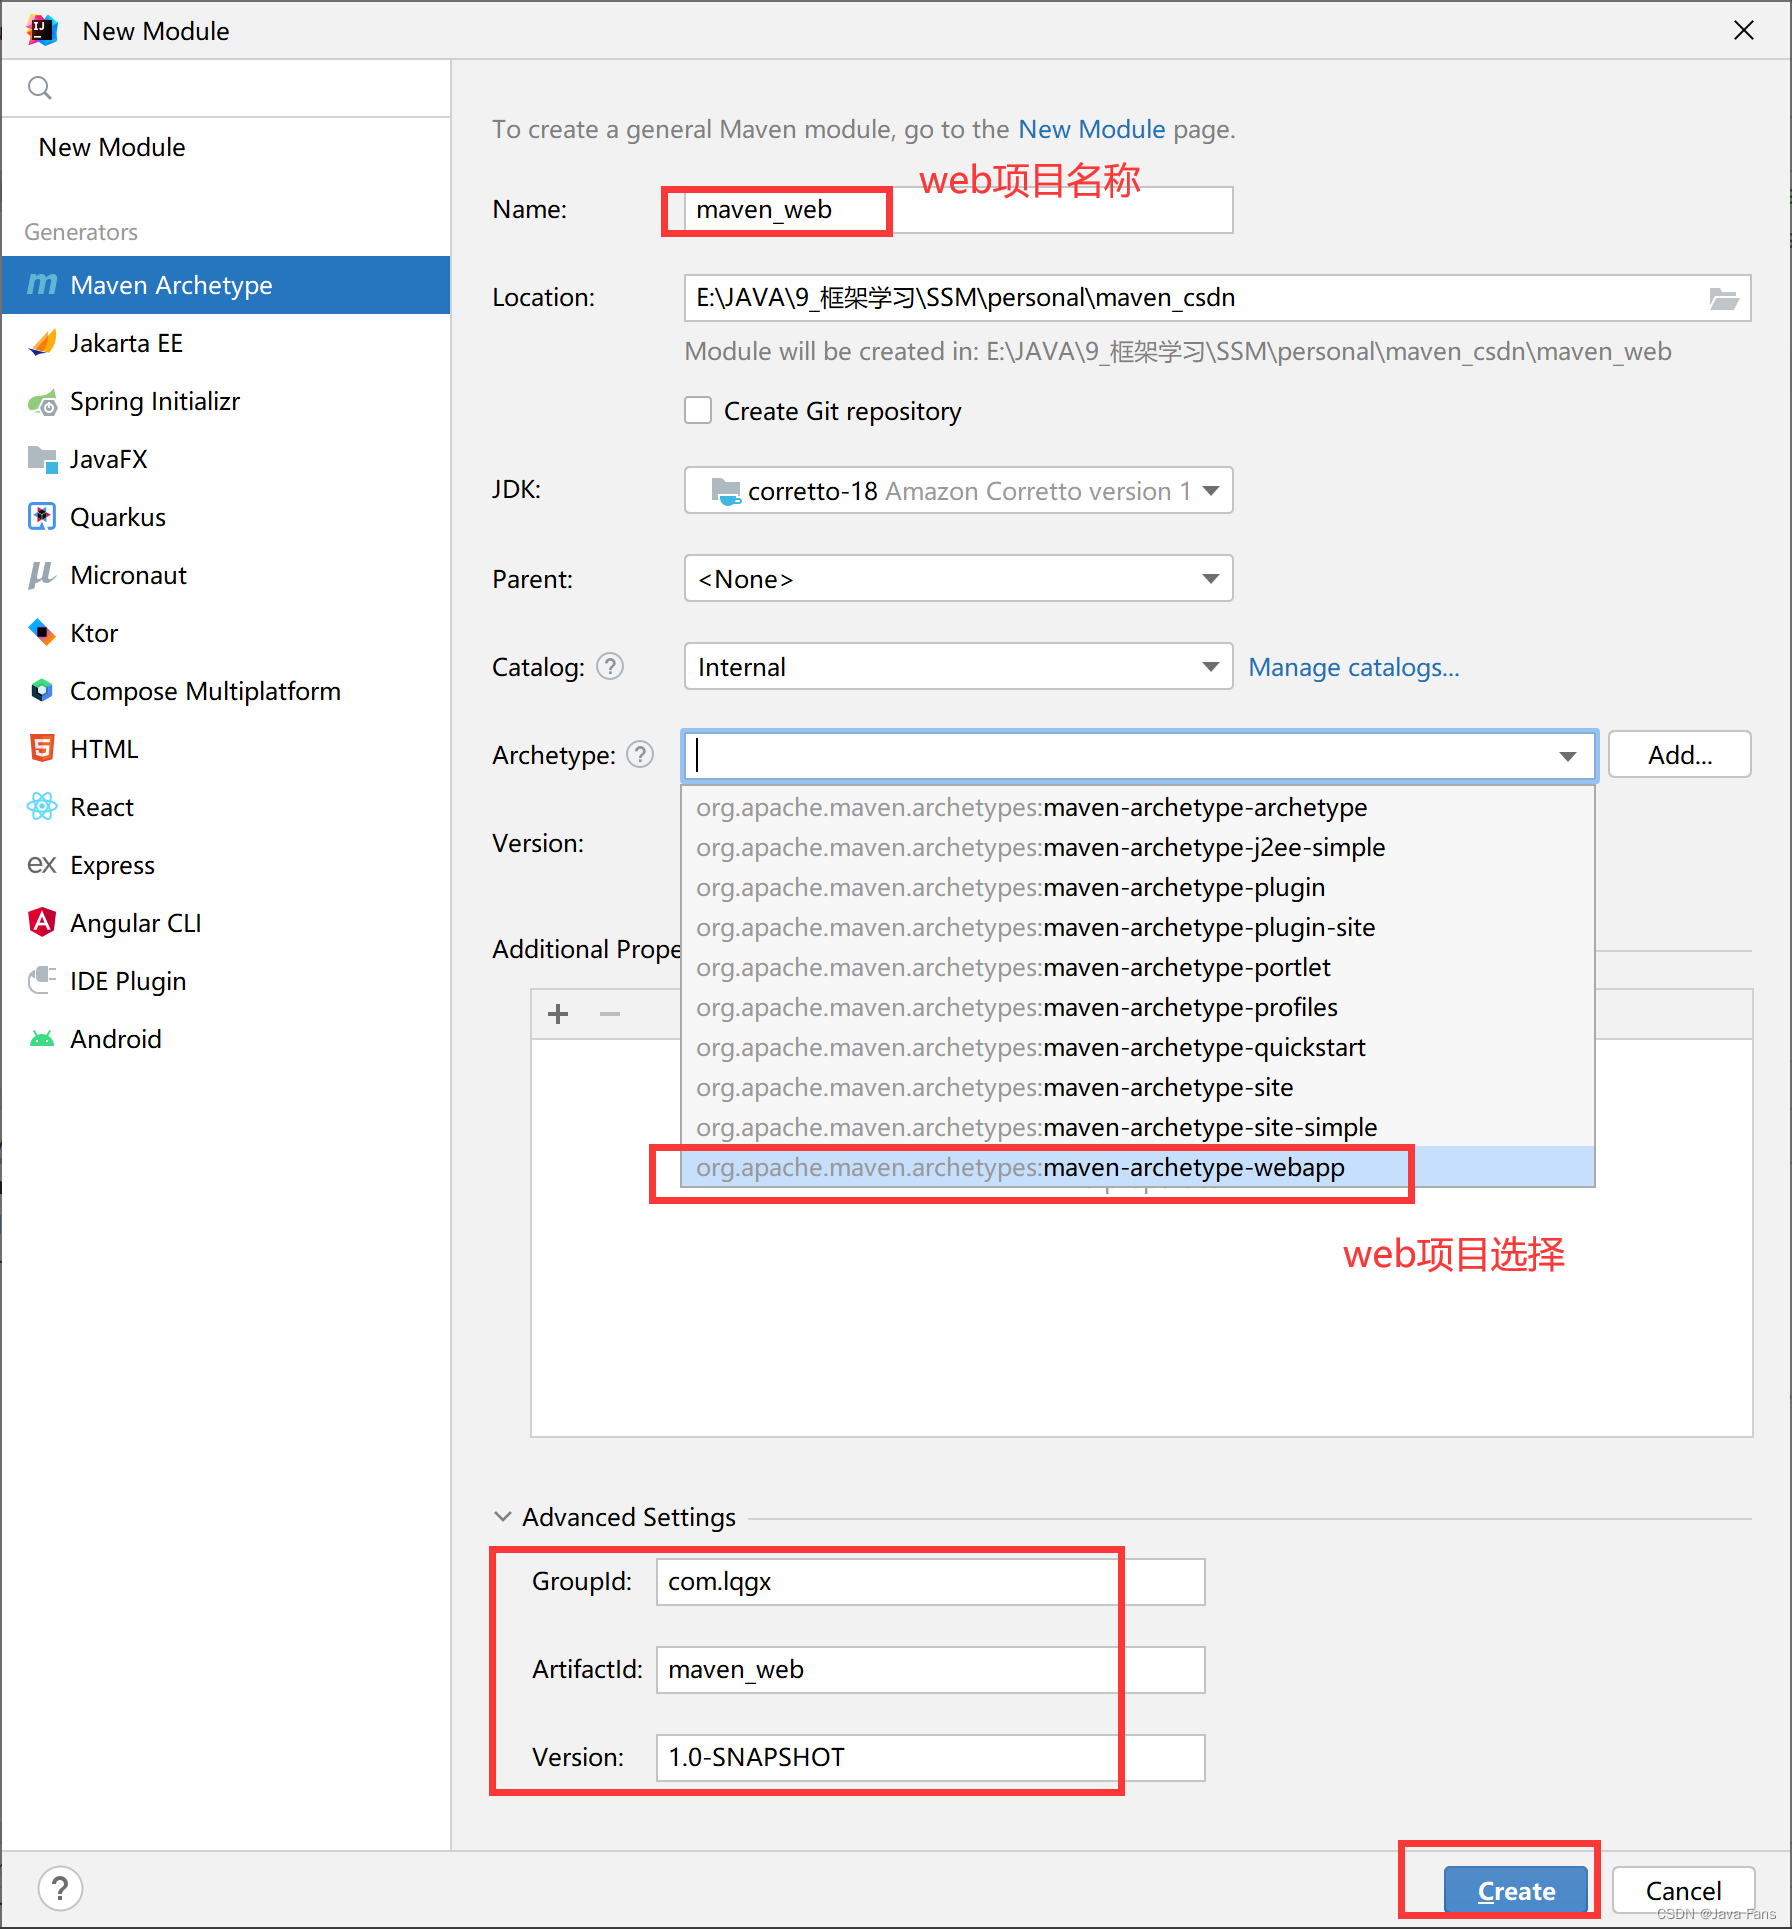Select New Module in left list

tap(226, 147)
